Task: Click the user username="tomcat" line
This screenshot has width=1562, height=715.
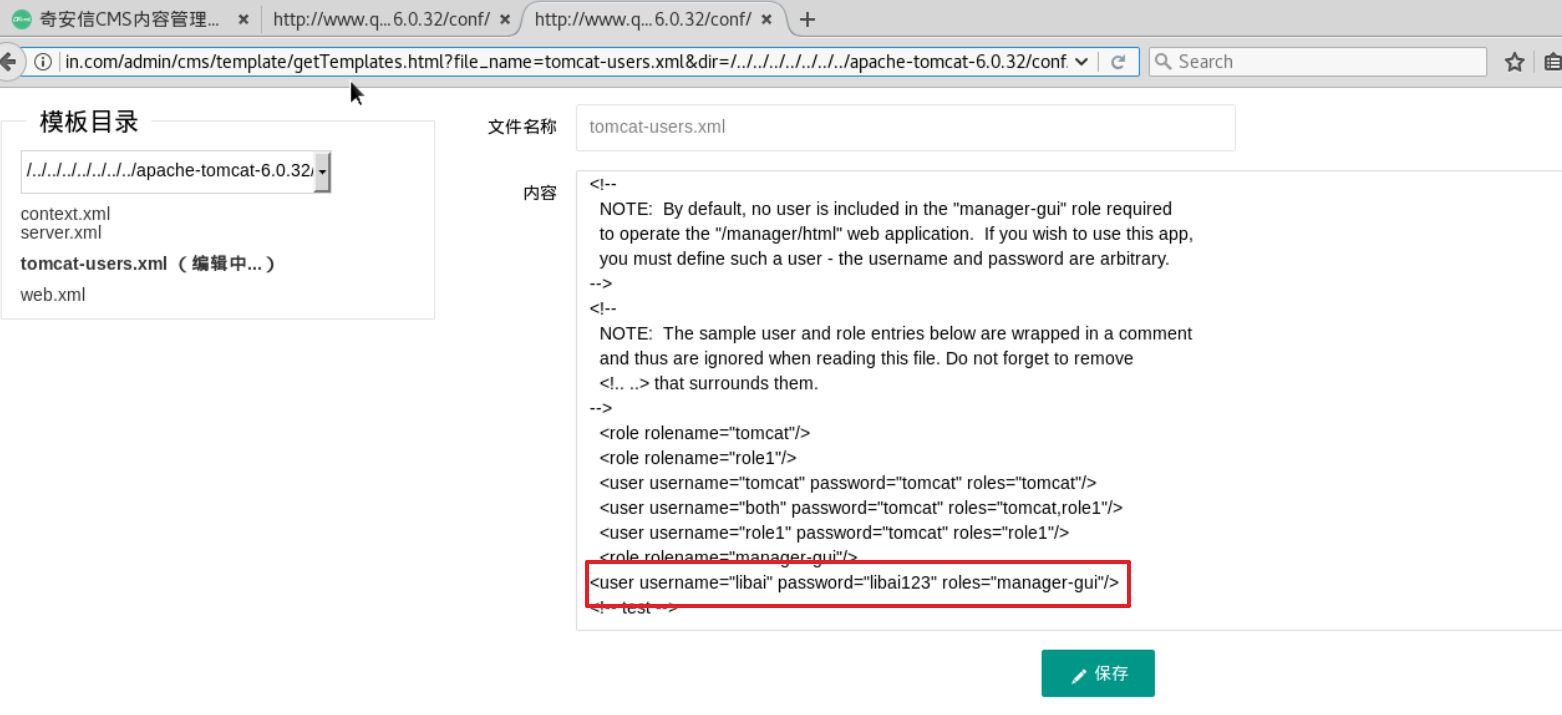Action: 848,483
